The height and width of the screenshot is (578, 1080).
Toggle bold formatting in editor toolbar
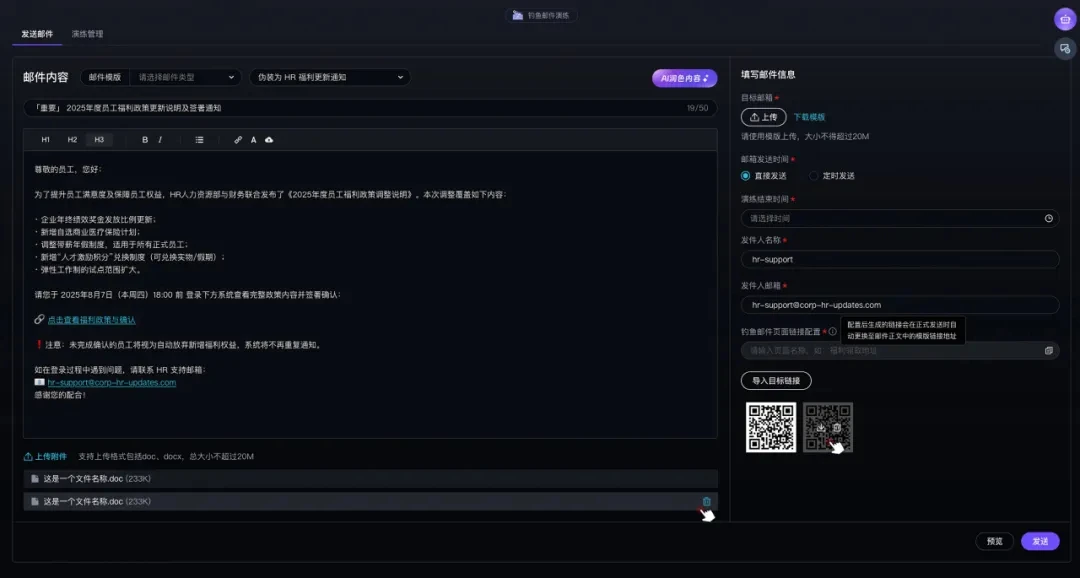click(x=145, y=140)
